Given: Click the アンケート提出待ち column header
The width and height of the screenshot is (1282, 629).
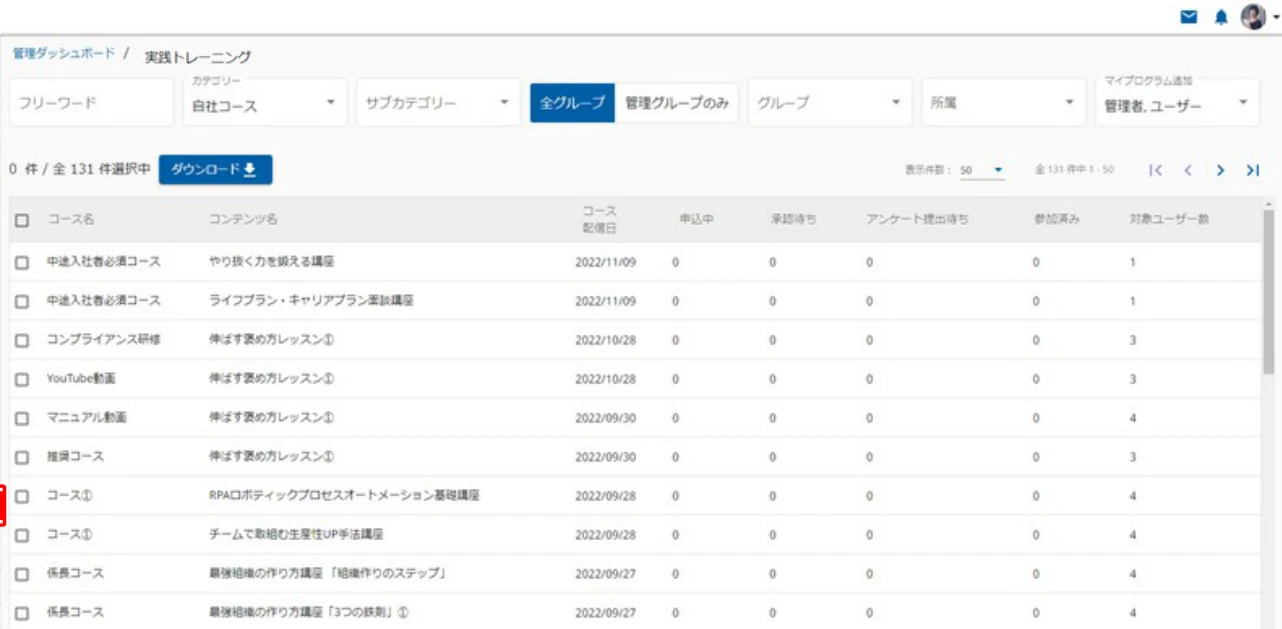Looking at the screenshot, I should point(917,220).
